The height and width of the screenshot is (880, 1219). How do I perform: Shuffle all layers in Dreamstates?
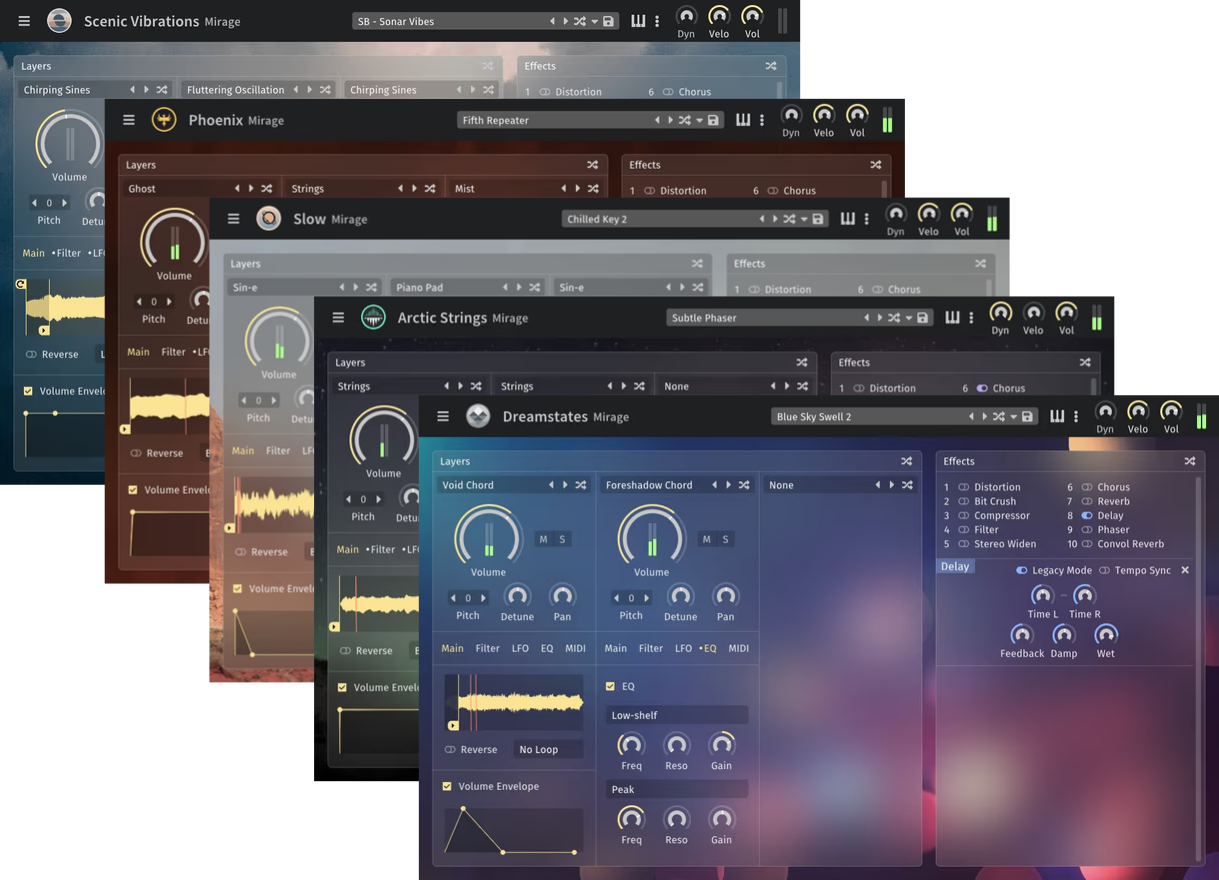[x=906, y=461]
